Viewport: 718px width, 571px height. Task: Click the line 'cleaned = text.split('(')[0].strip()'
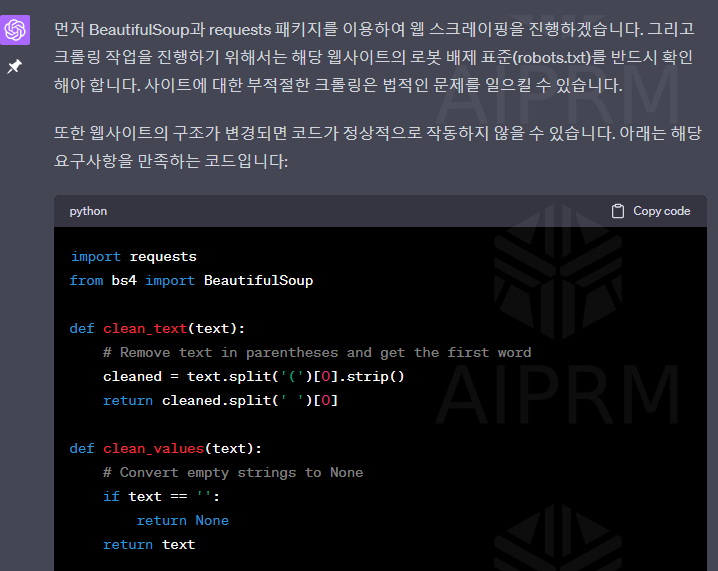pos(254,376)
